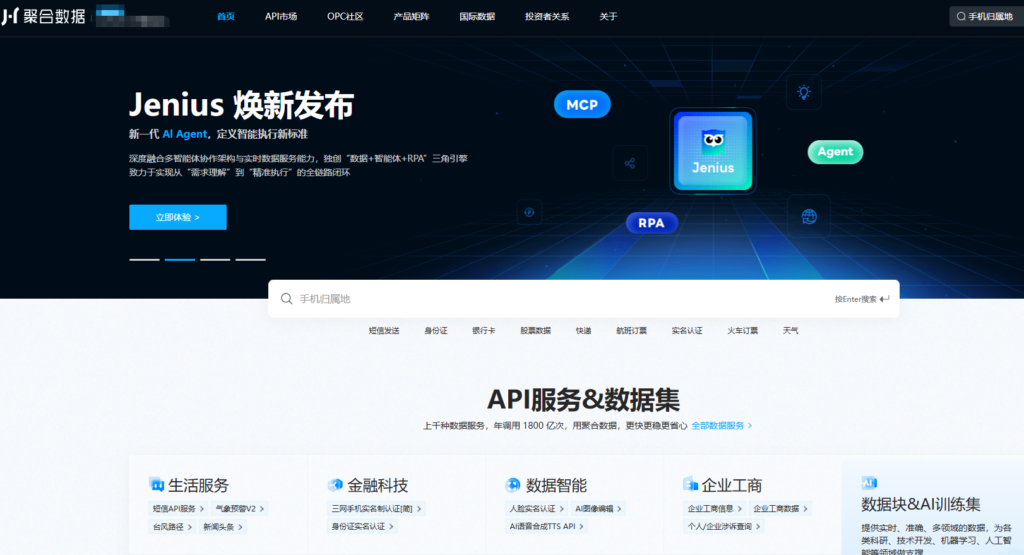This screenshot has height=555, width=1024.
Task: Open the 产品矩阵 nav menu
Action: click(411, 16)
